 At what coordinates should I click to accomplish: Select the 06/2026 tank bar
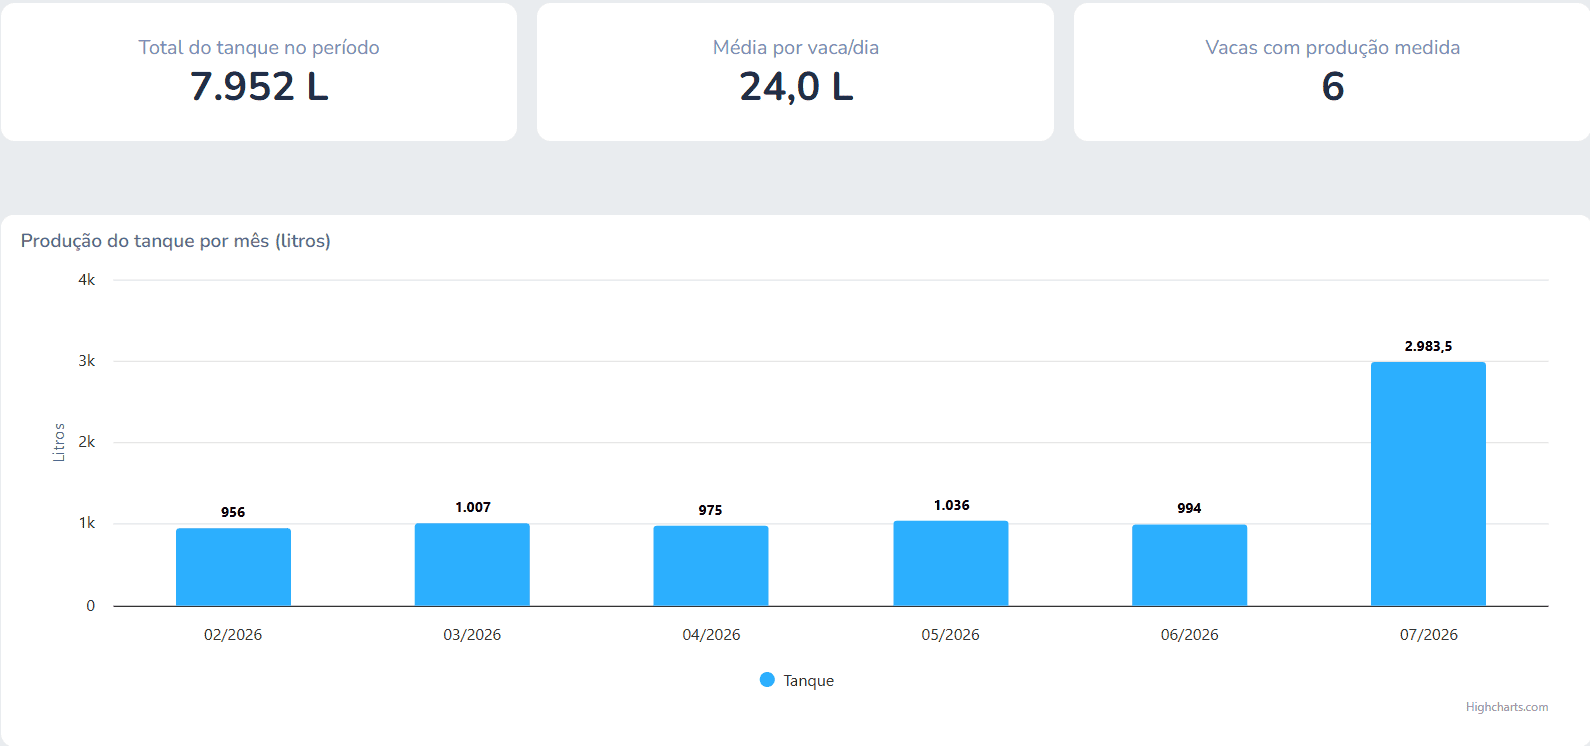click(x=1190, y=565)
